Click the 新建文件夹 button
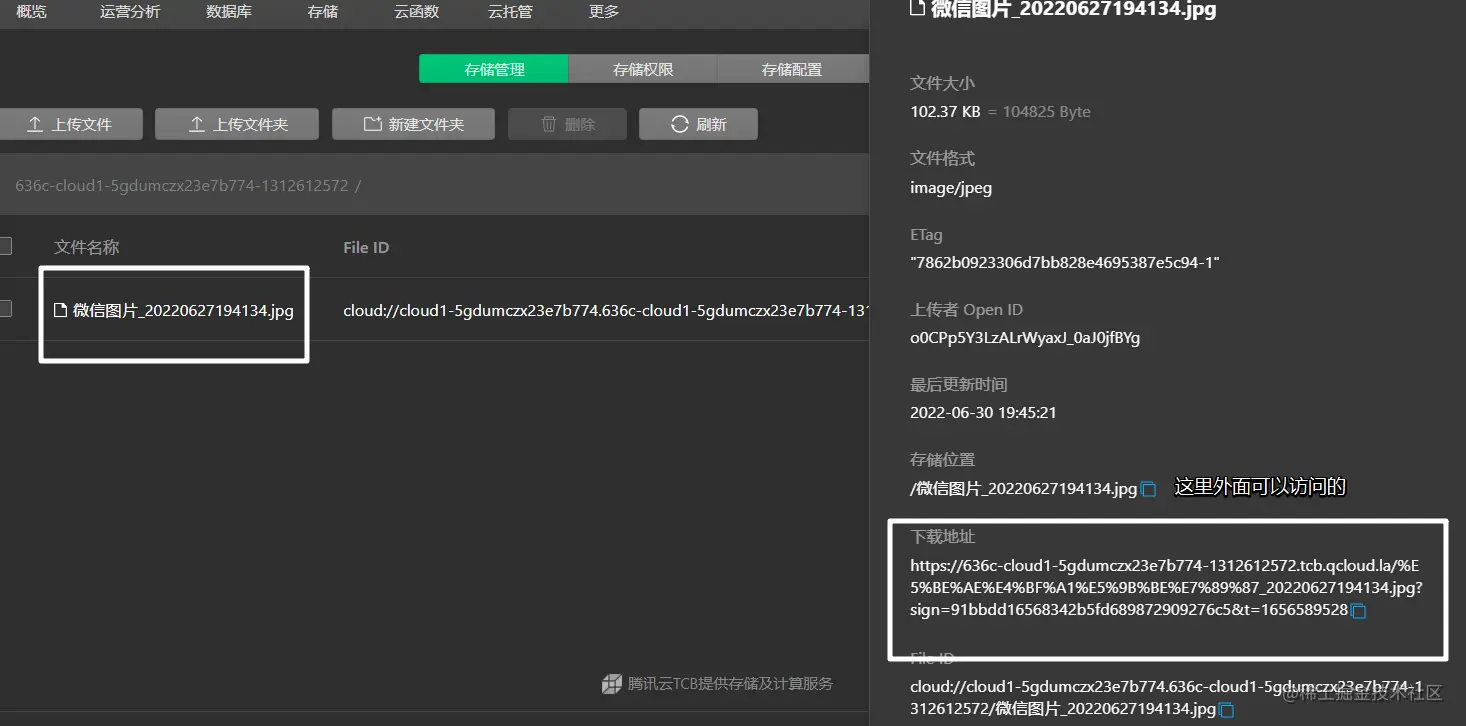 pyautogui.click(x=414, y=124)
